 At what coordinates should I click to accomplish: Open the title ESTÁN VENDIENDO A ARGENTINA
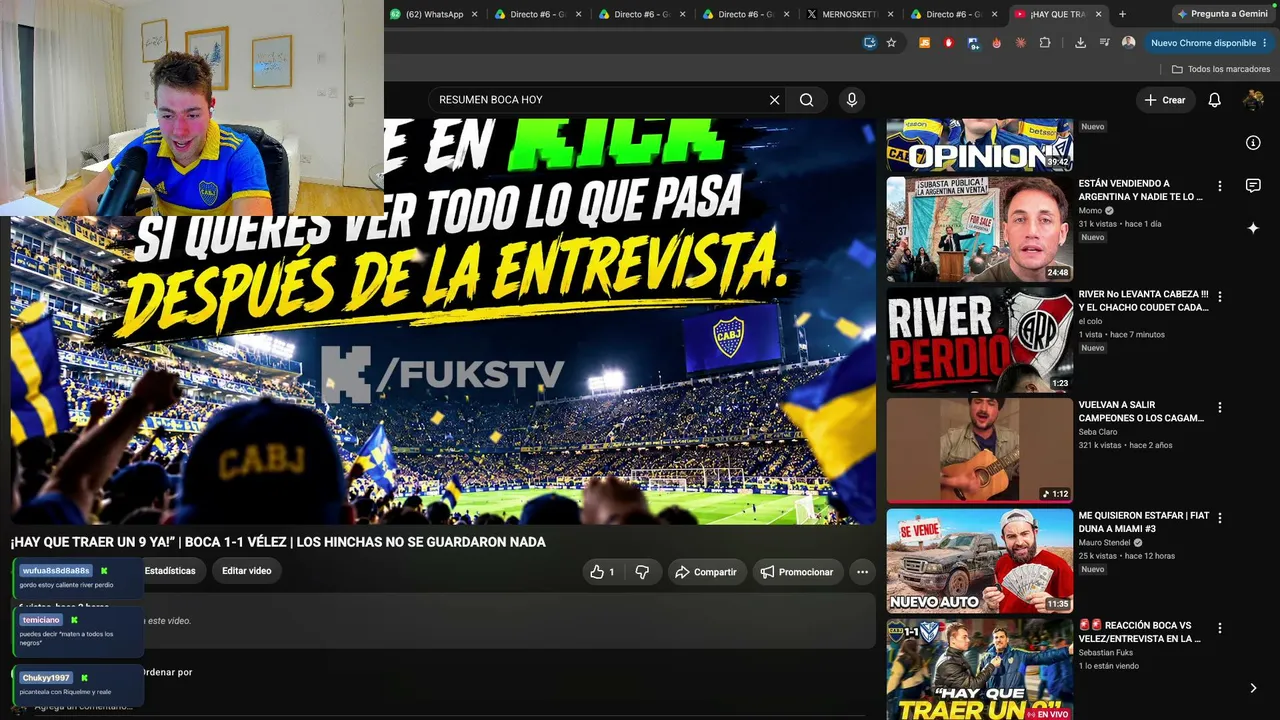[1143, 190]
